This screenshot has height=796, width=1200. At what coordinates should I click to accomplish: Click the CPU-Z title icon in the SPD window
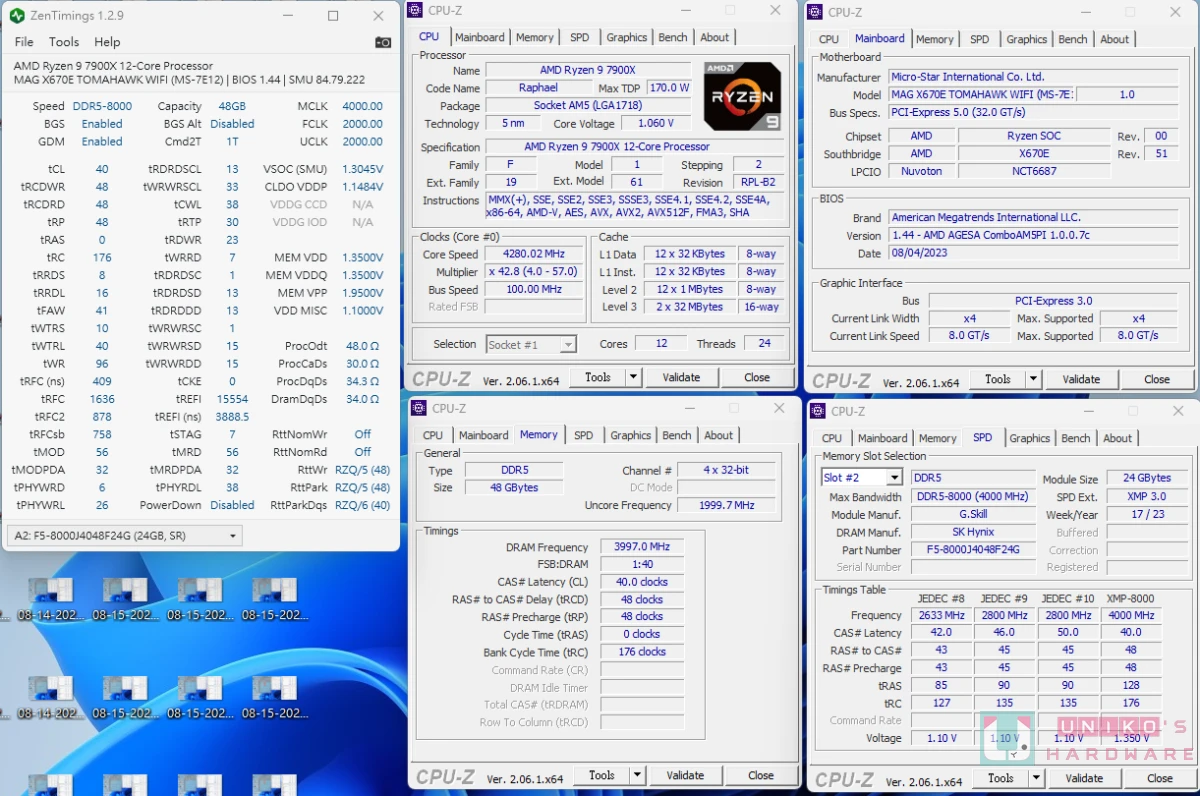[x=819, y=411]
